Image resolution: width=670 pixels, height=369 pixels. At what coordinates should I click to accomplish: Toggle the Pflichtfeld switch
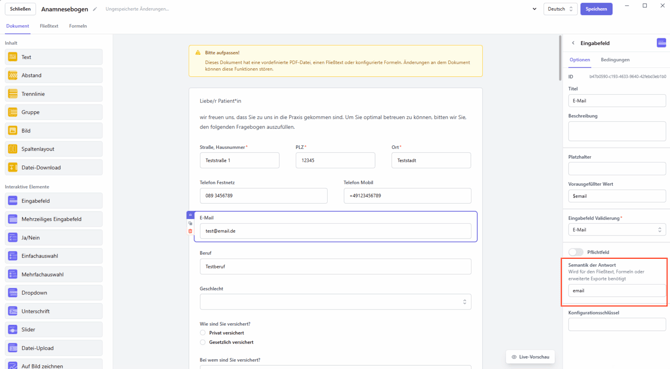576,252
